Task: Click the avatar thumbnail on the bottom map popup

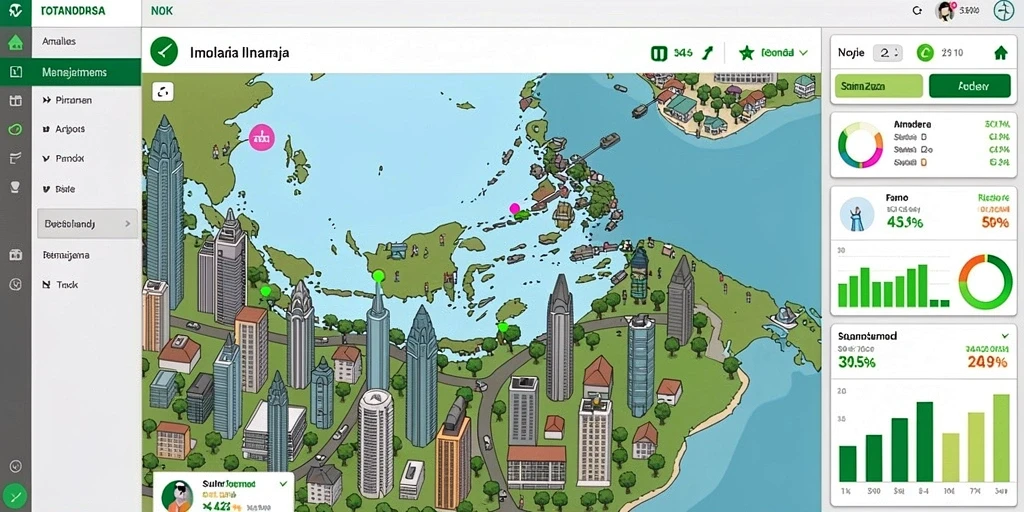Action: [x=177, y=496]
